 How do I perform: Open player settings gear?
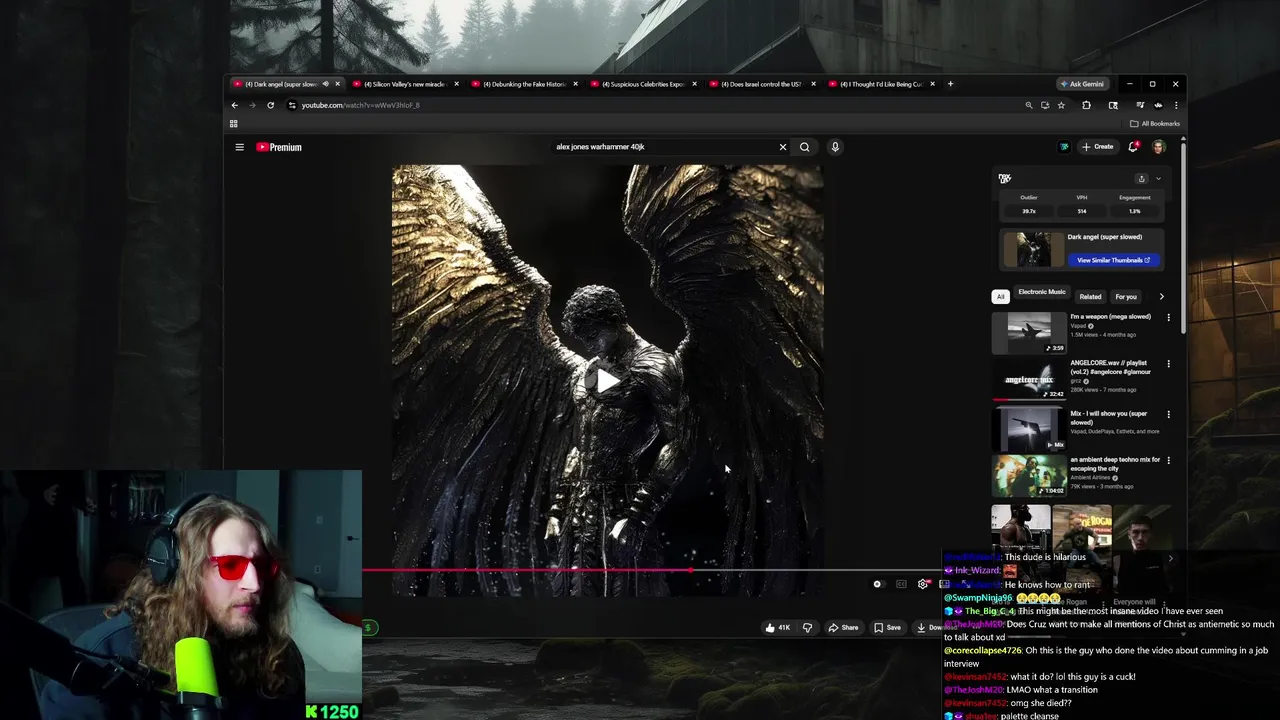[x=923, y=584]
